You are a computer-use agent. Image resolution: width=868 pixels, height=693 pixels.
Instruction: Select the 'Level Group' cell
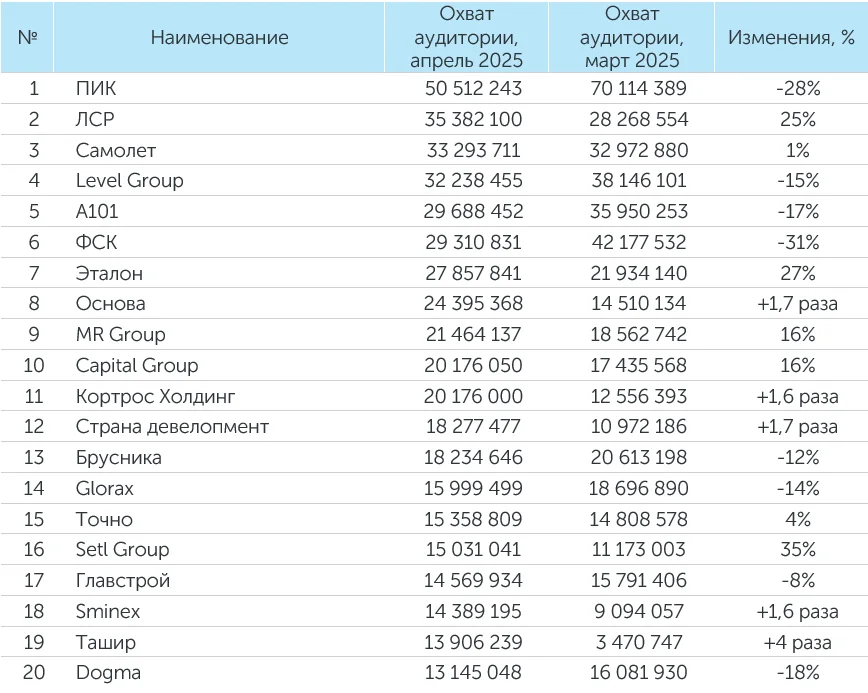coord(129,181)
